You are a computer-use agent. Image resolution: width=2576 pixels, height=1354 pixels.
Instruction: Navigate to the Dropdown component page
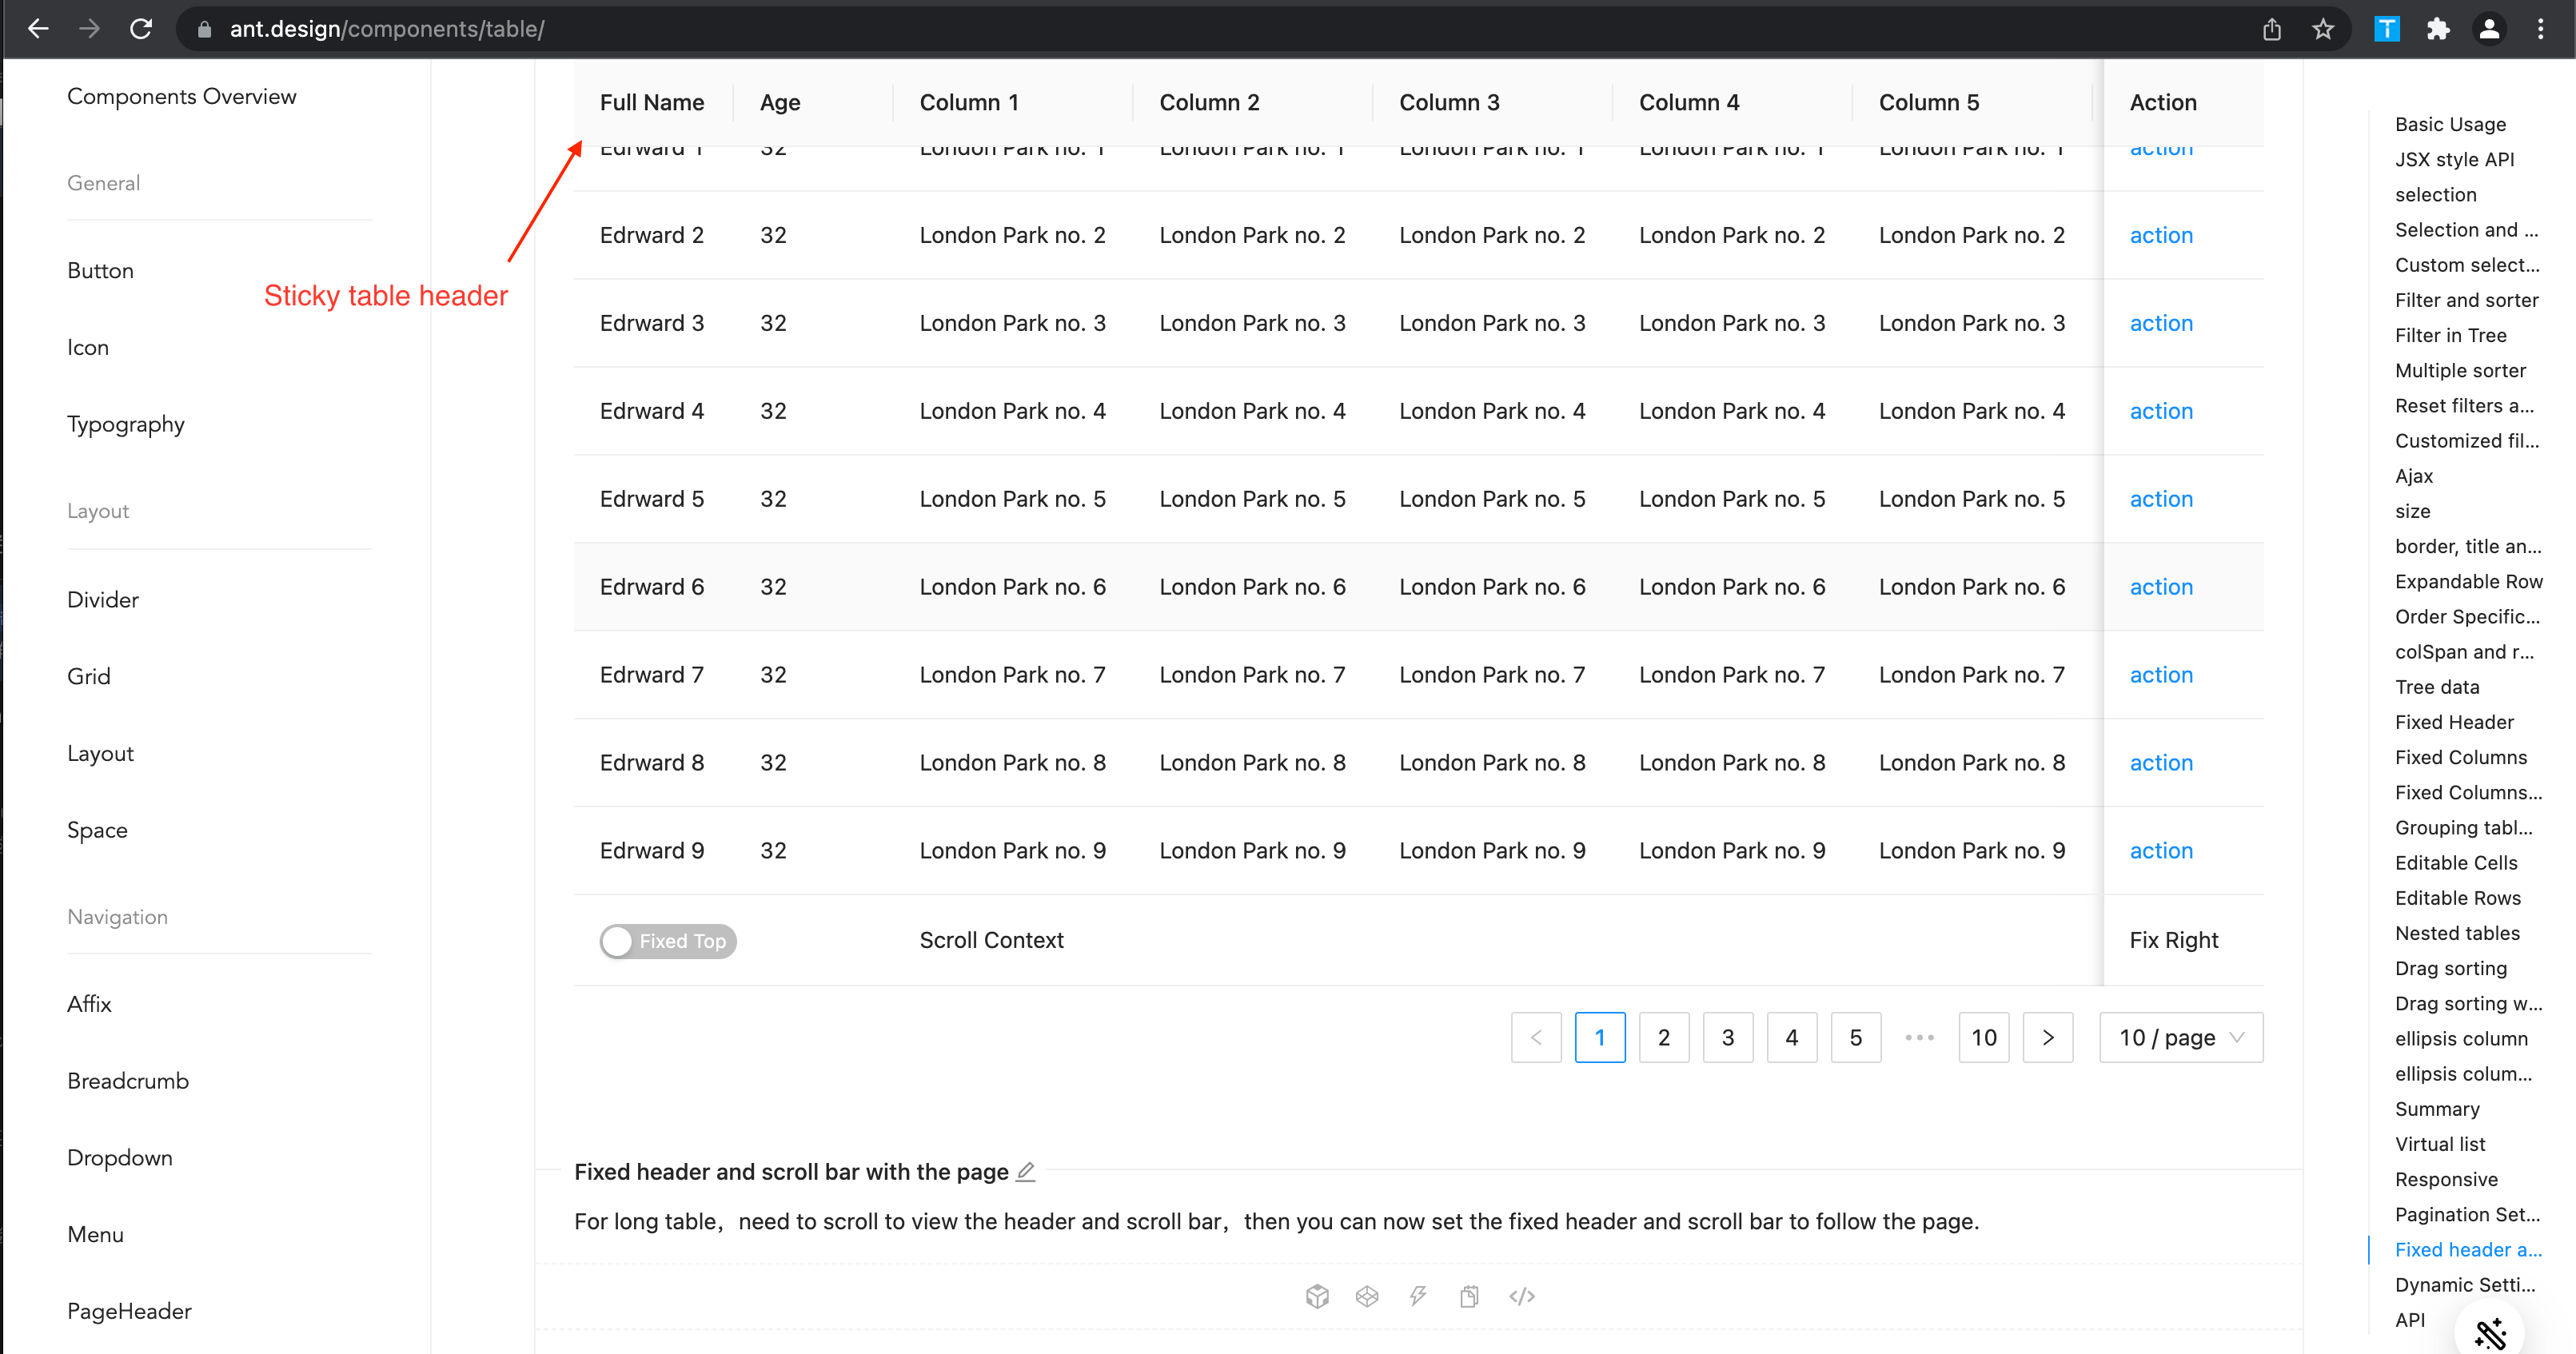120,1158
